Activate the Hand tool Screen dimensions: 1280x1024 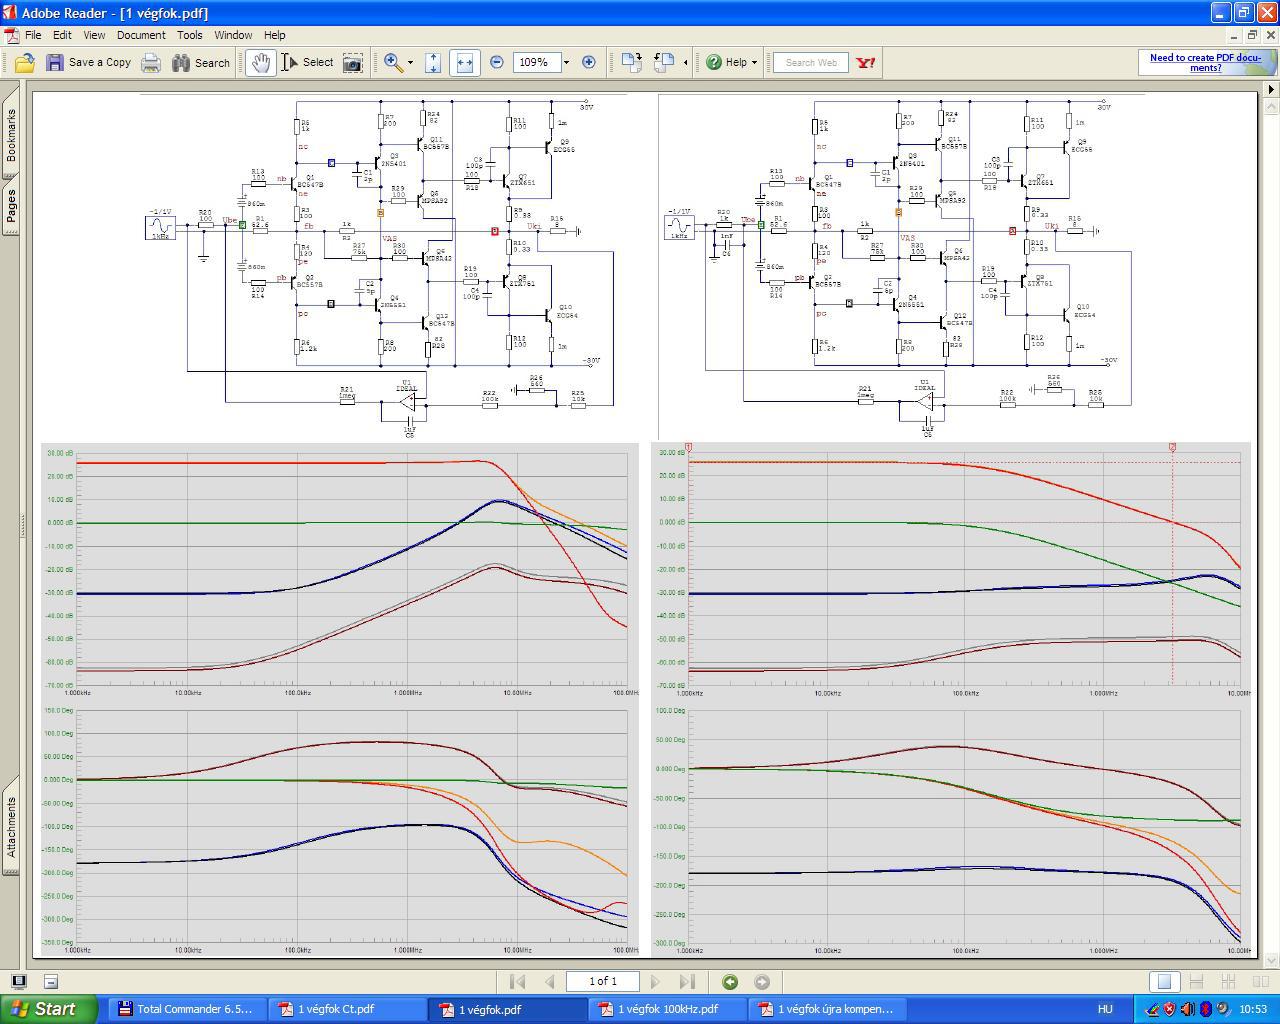pos(260,62)
